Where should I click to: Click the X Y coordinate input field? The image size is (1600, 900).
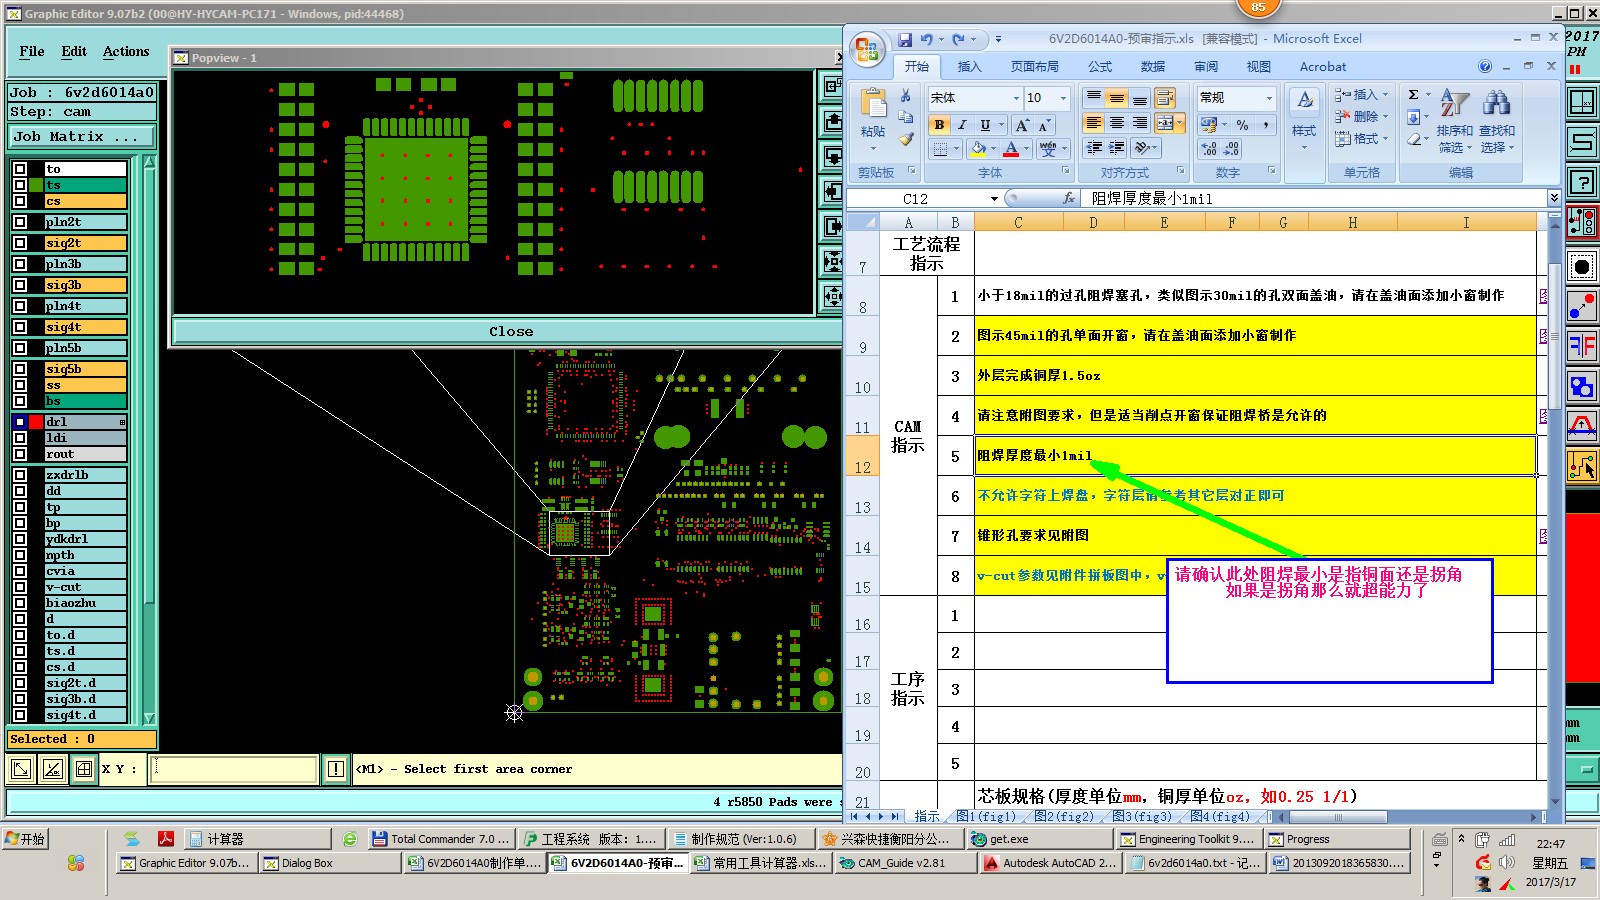pyautogui.click(x=233, y=769)
